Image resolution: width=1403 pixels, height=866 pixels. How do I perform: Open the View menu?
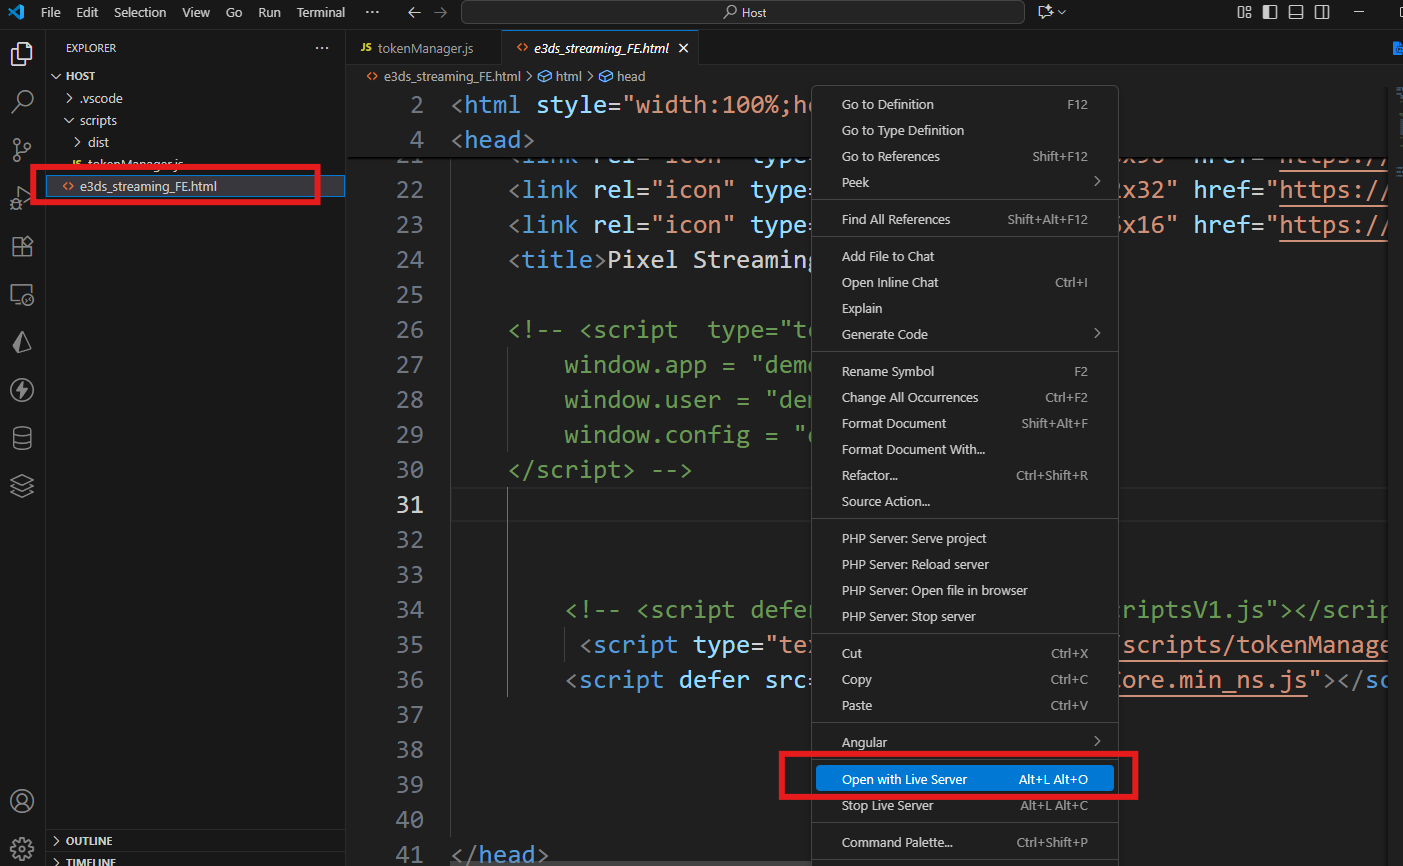(x=196, y=12)
